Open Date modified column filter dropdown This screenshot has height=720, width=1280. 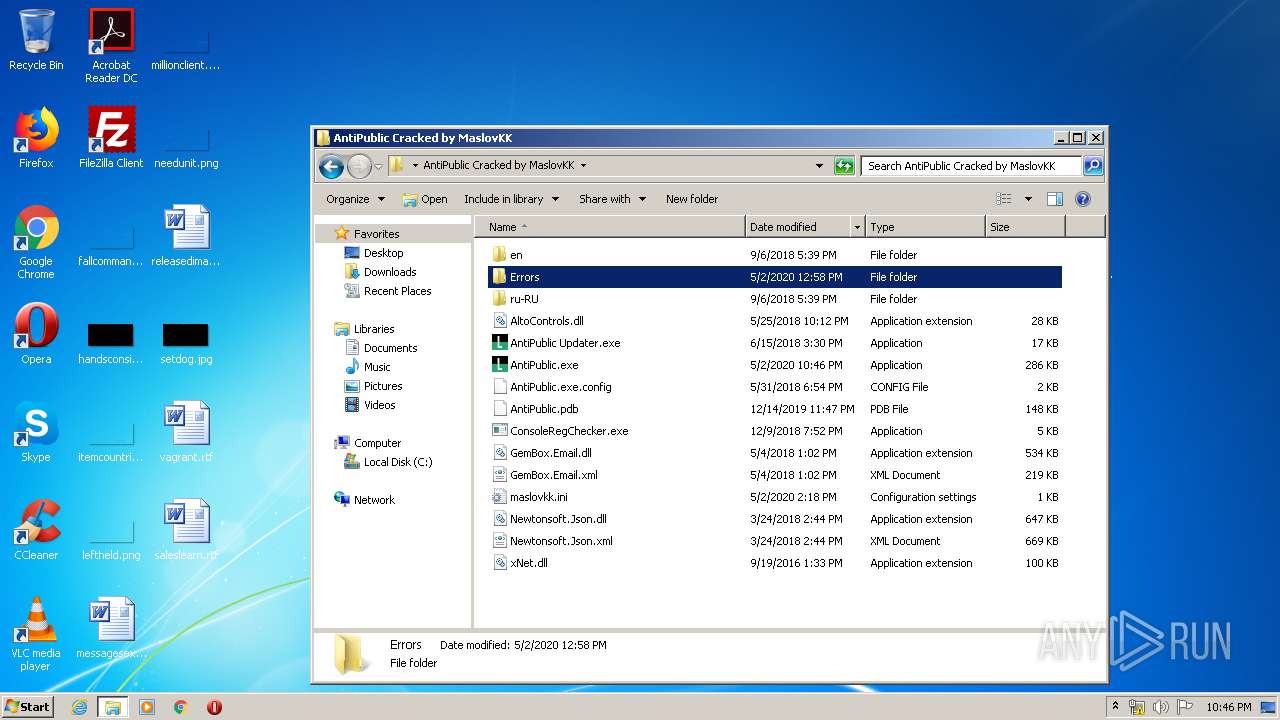pos(857,228)
